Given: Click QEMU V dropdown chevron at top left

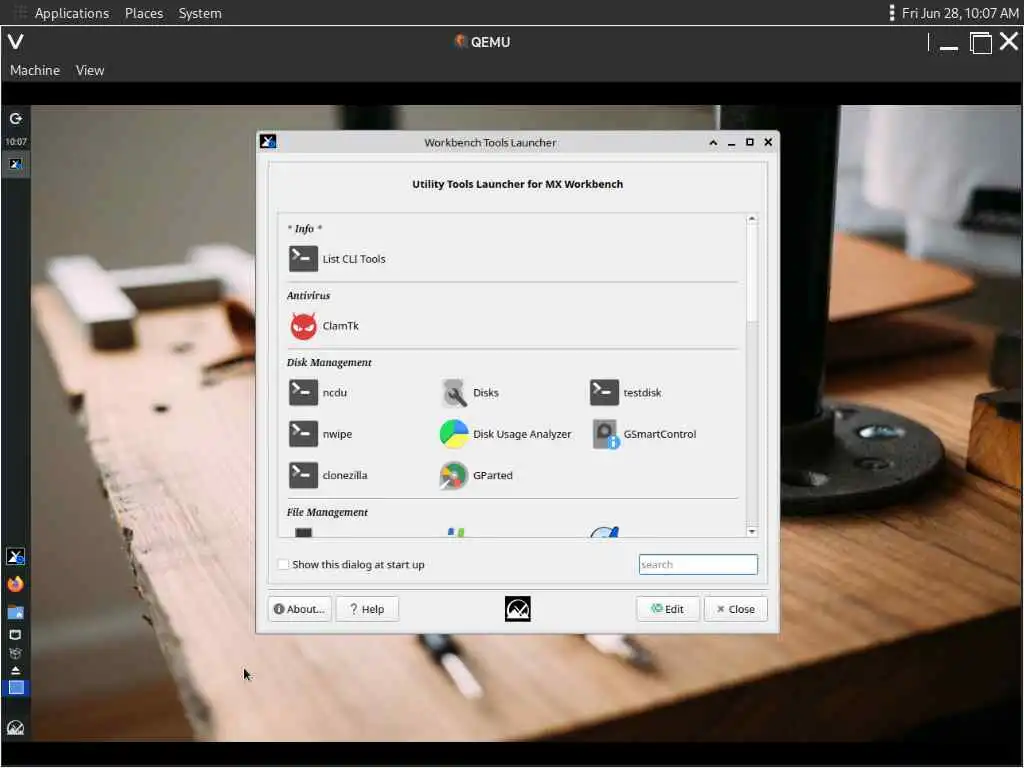Looking at the screenshot, I should pyautogui.click(x=16, y=42).
